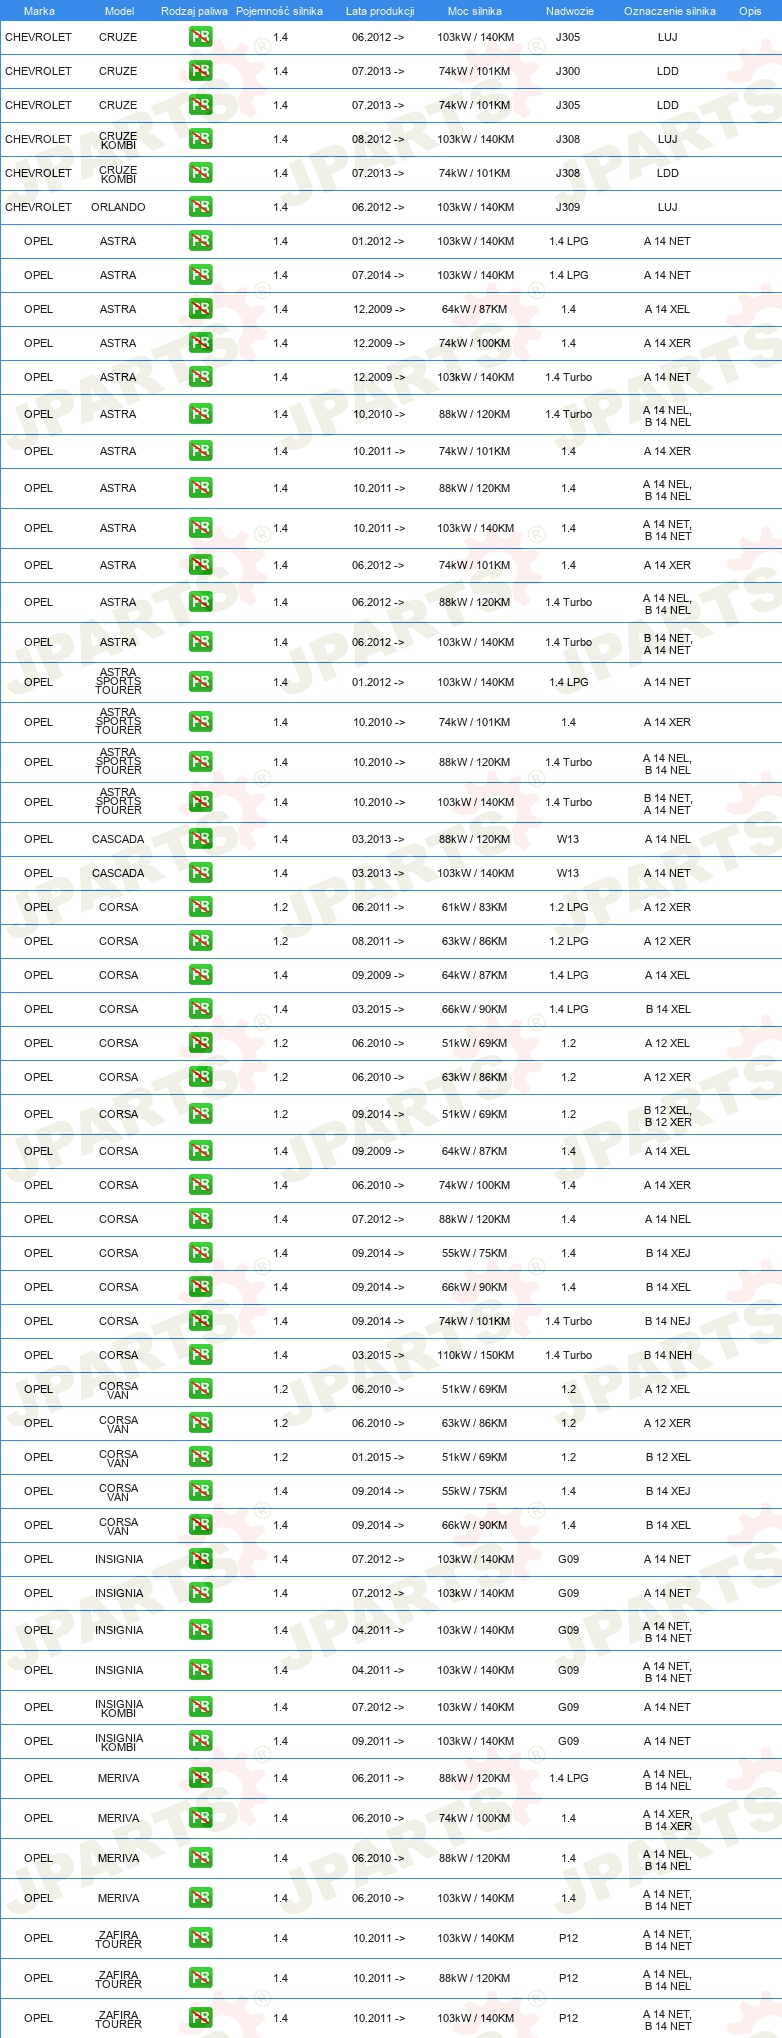This screenshot has width=782, height=2038.
Task: Click fuel icon in Cruze Kombi LDD row
Action: 200,173
